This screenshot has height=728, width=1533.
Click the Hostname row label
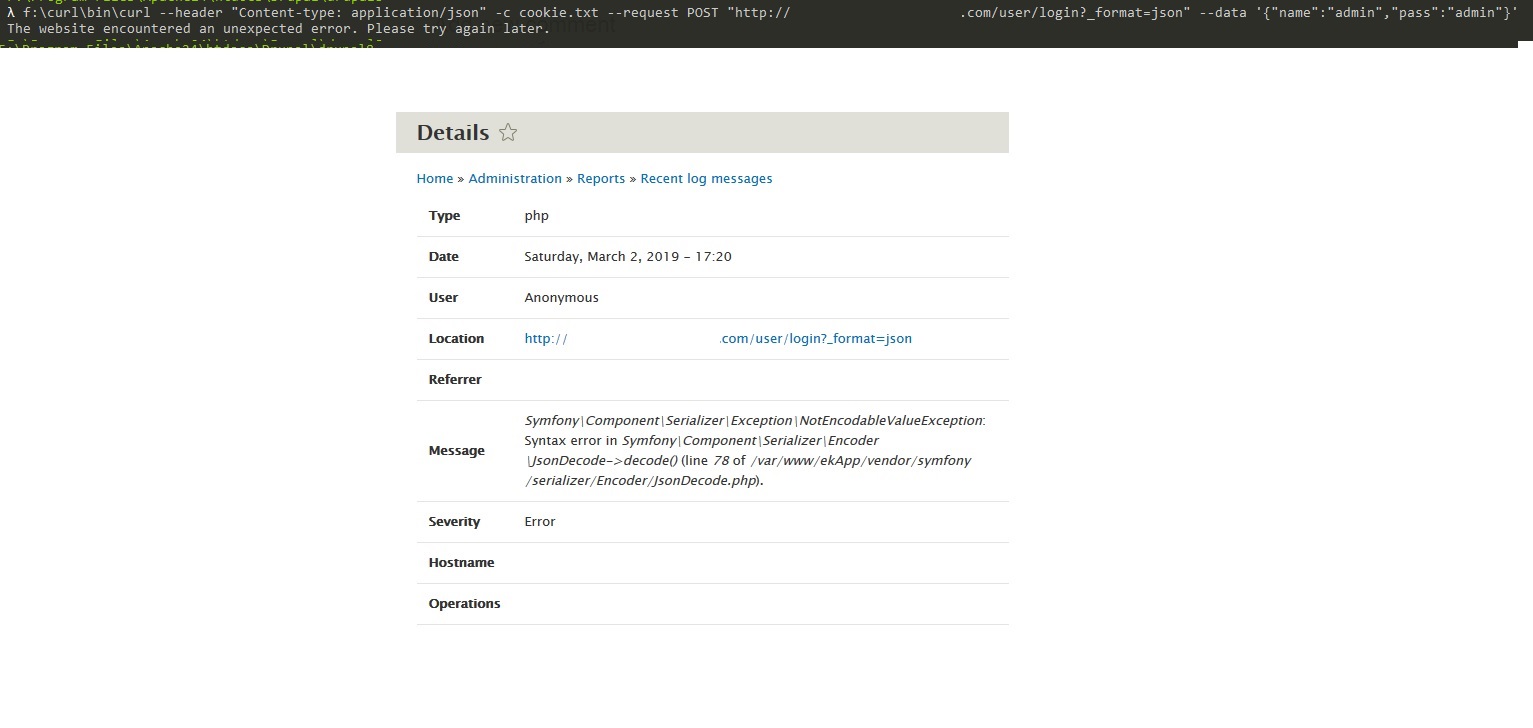[462, 563]
